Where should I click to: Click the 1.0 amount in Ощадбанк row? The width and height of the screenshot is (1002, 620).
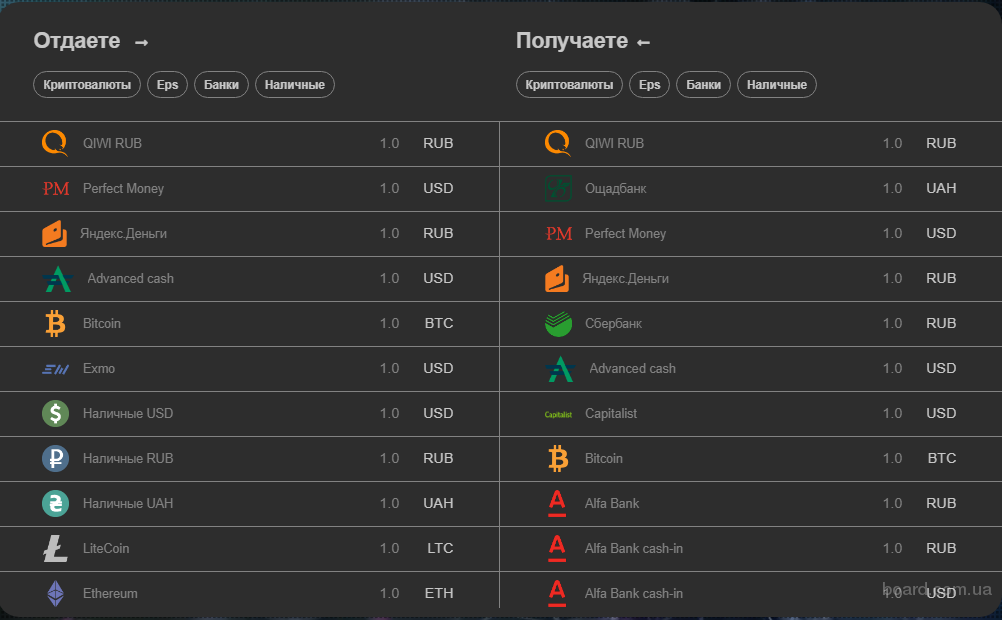[893, 189]
